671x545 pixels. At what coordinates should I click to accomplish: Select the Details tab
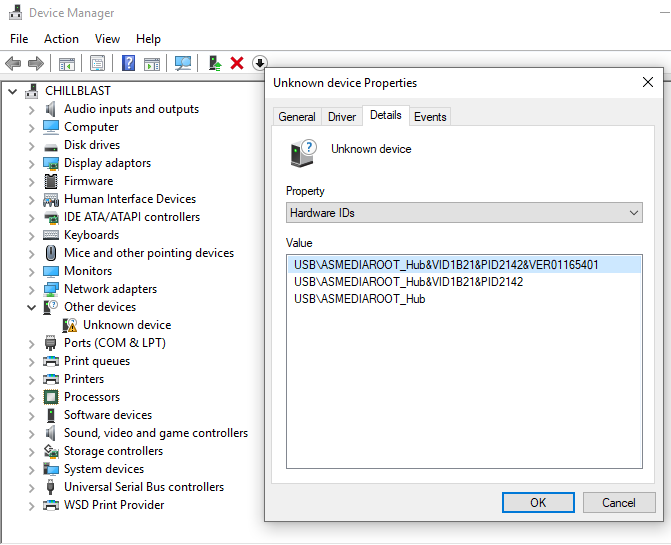pyautogui.click(x=386, y=115)
